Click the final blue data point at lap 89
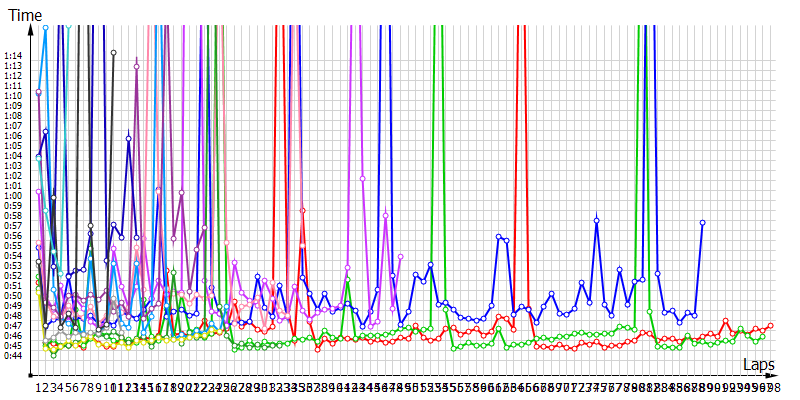Viewport: 800px width, 400px height. coord(703,222)
